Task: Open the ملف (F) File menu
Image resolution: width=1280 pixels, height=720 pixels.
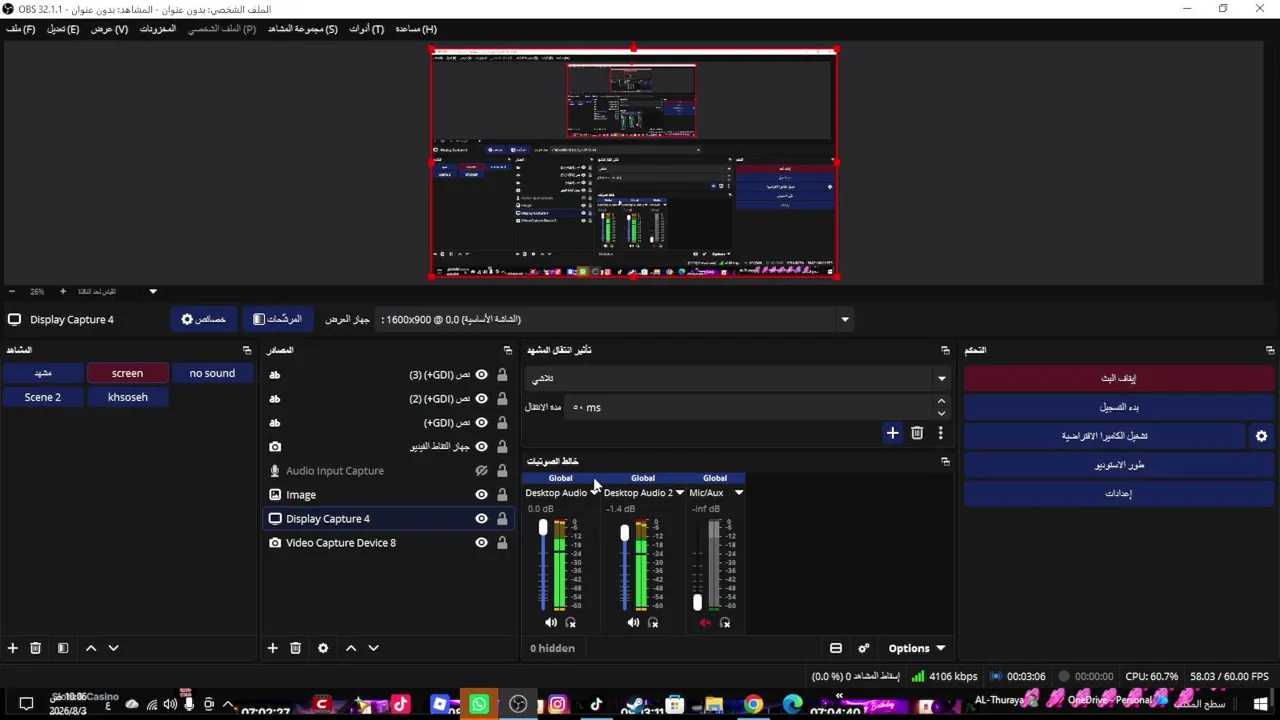Action: 21,29
